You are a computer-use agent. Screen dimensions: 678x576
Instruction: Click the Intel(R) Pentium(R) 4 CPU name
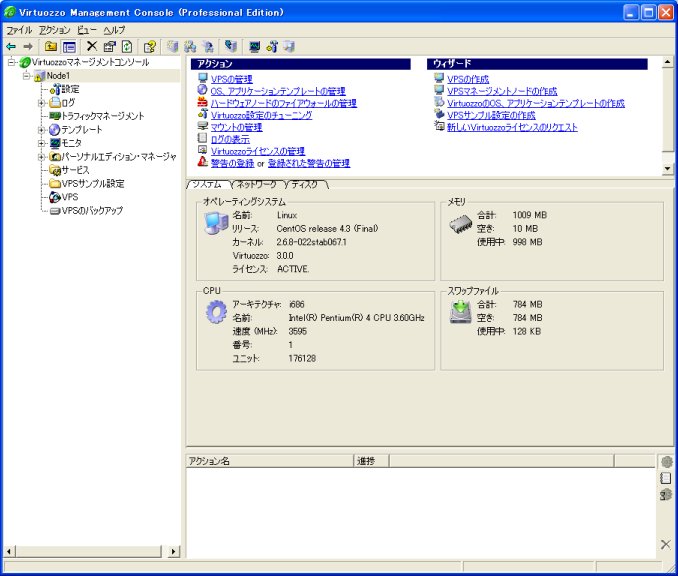[356, 318]
